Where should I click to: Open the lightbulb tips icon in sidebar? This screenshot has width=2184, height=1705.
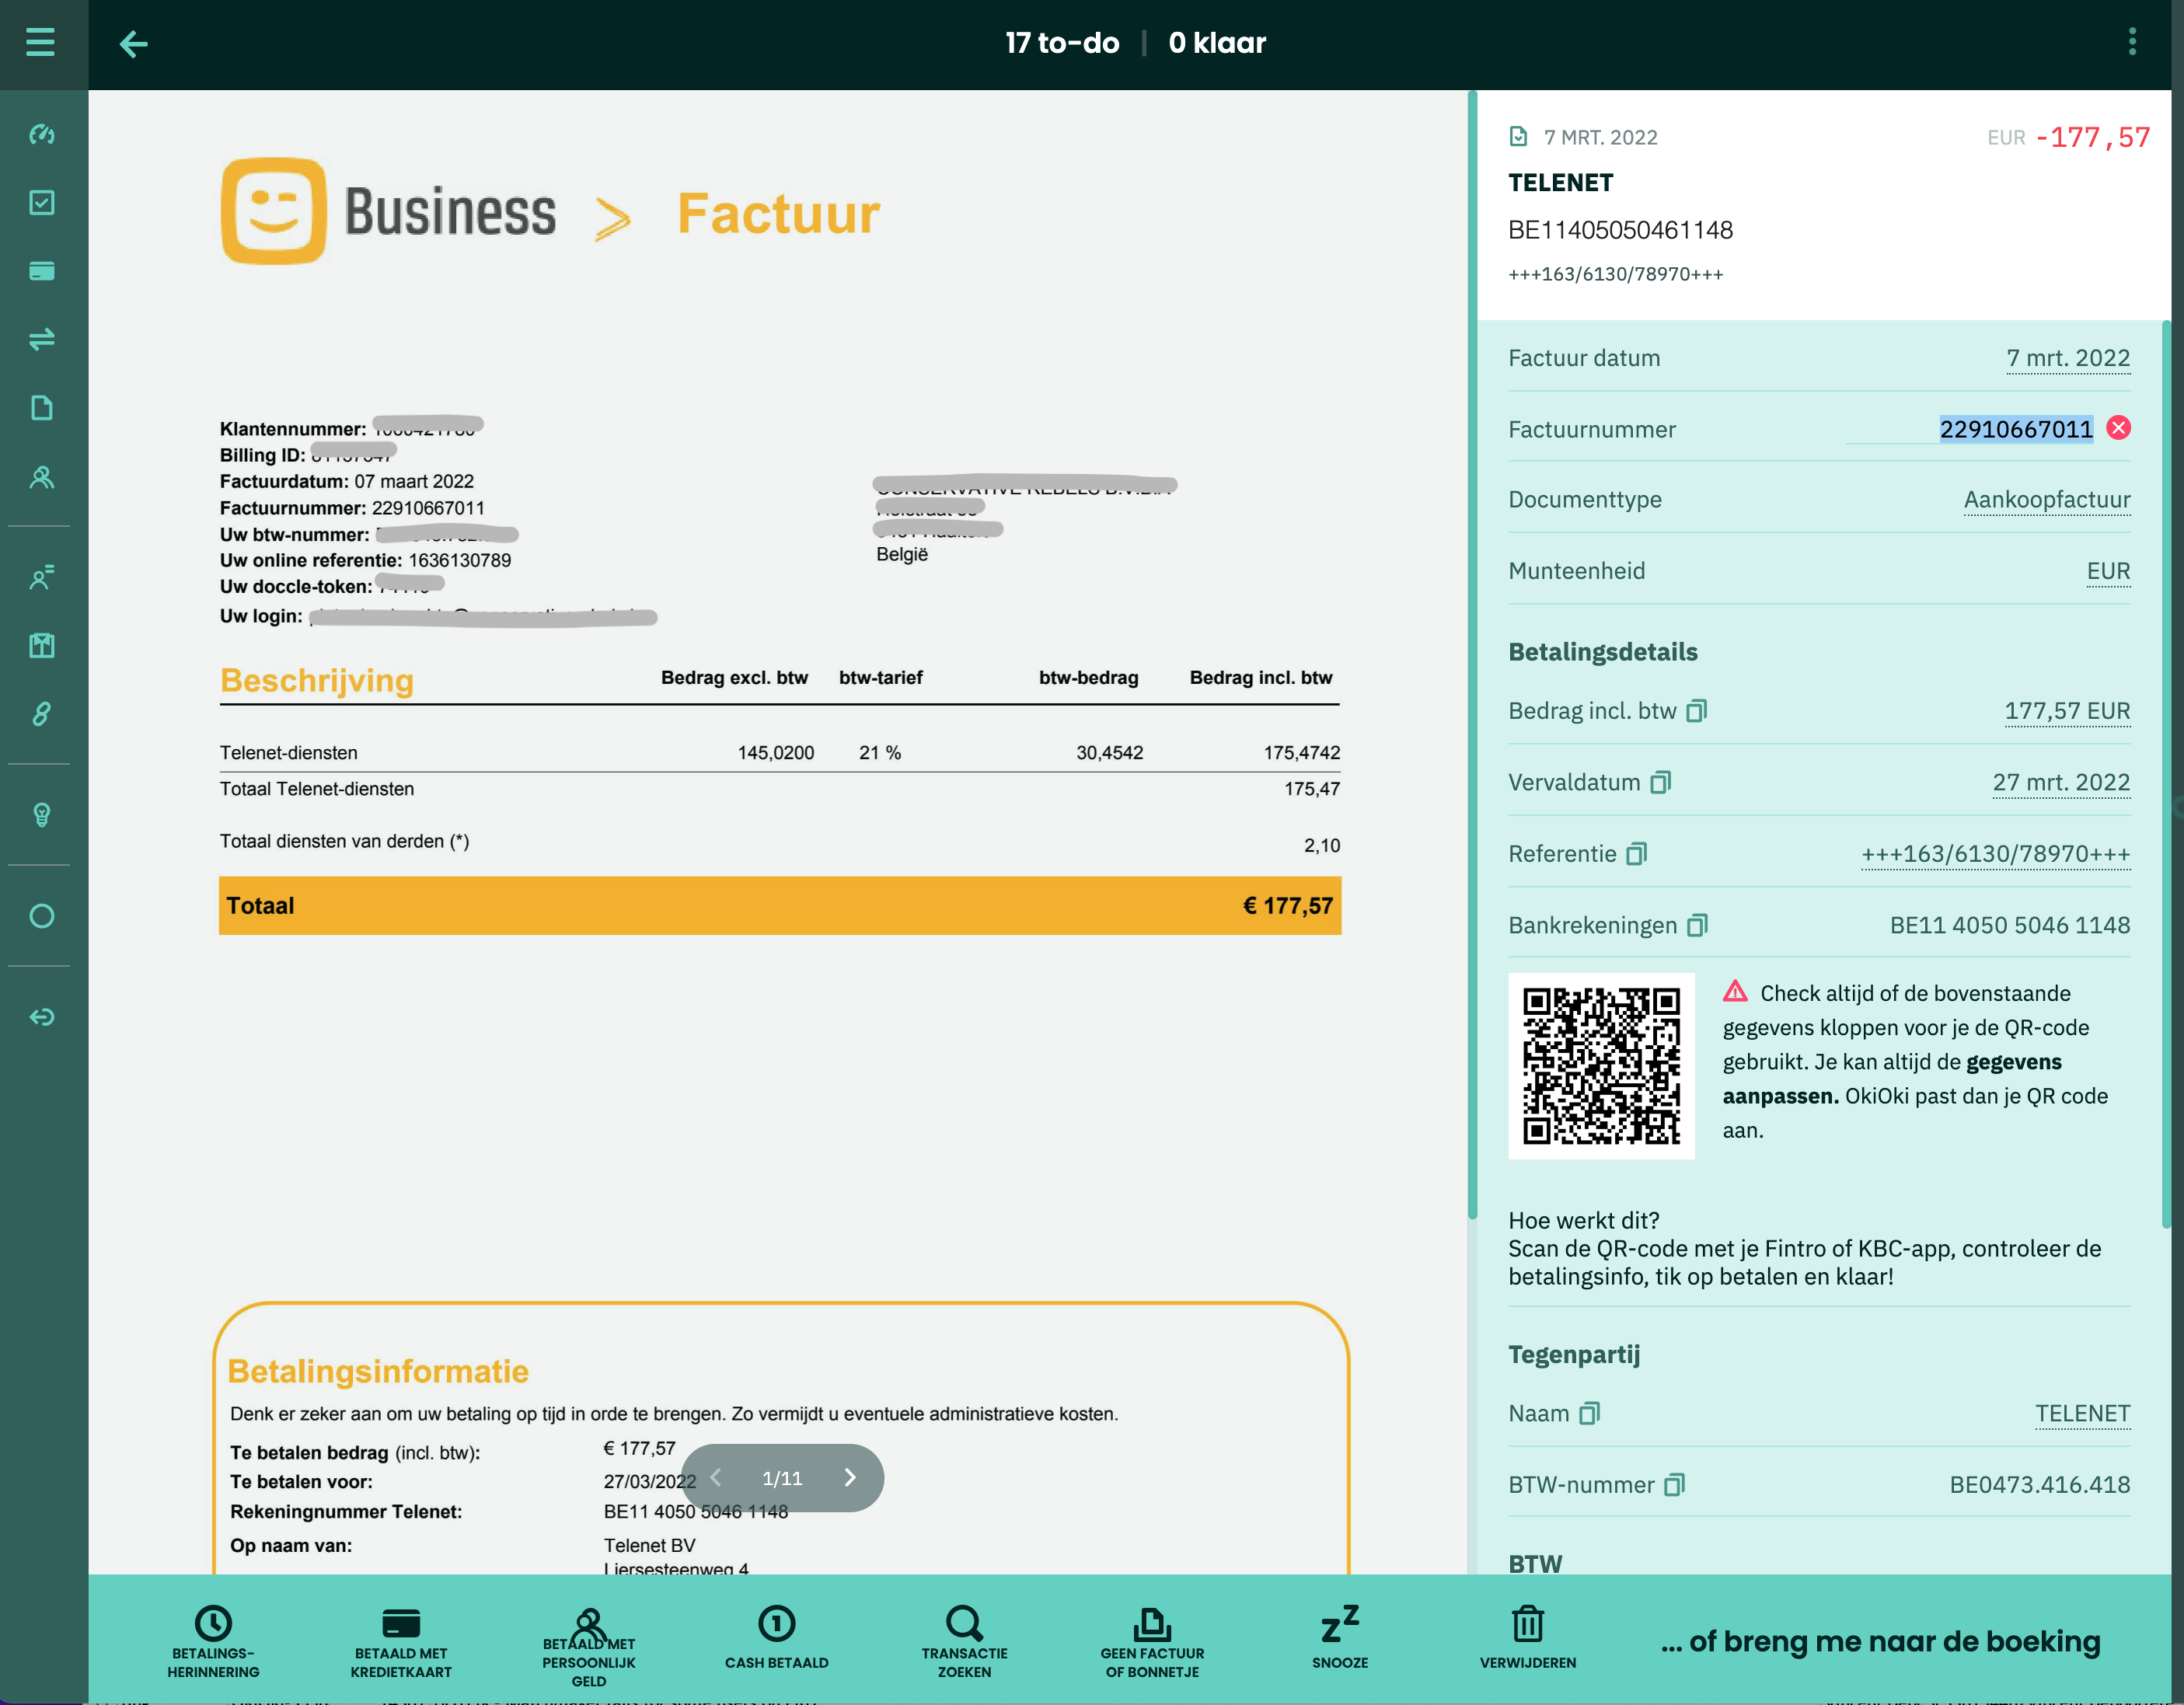coord(42,815)
